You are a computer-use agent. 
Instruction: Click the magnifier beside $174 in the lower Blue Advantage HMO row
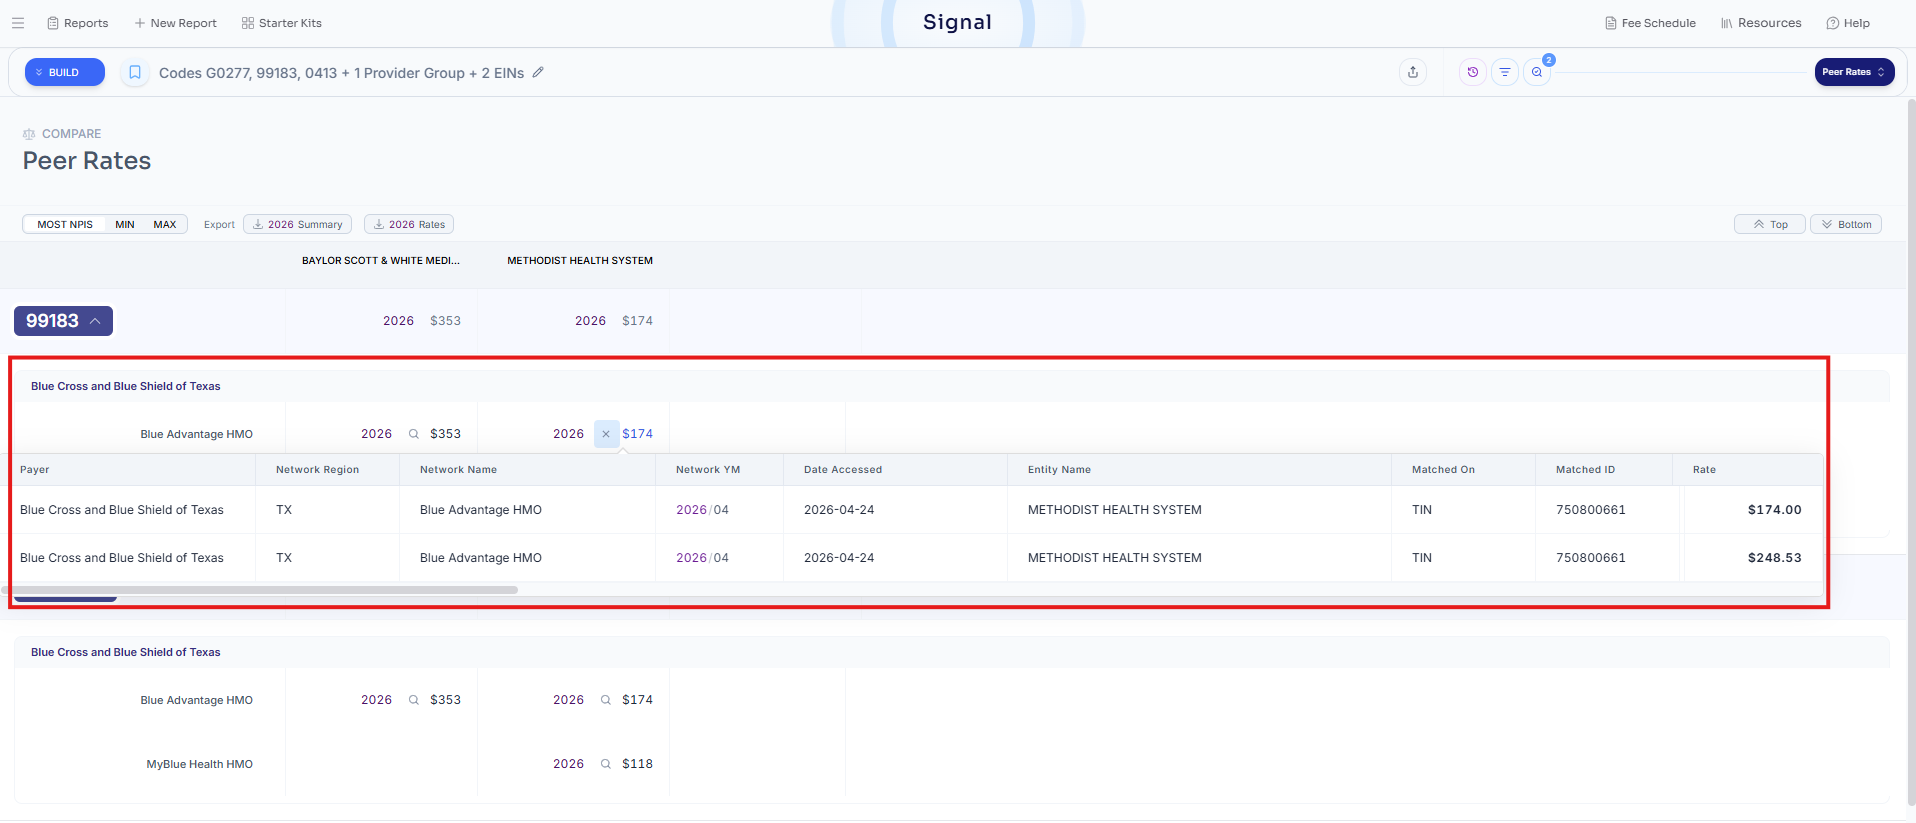[606, 700]
